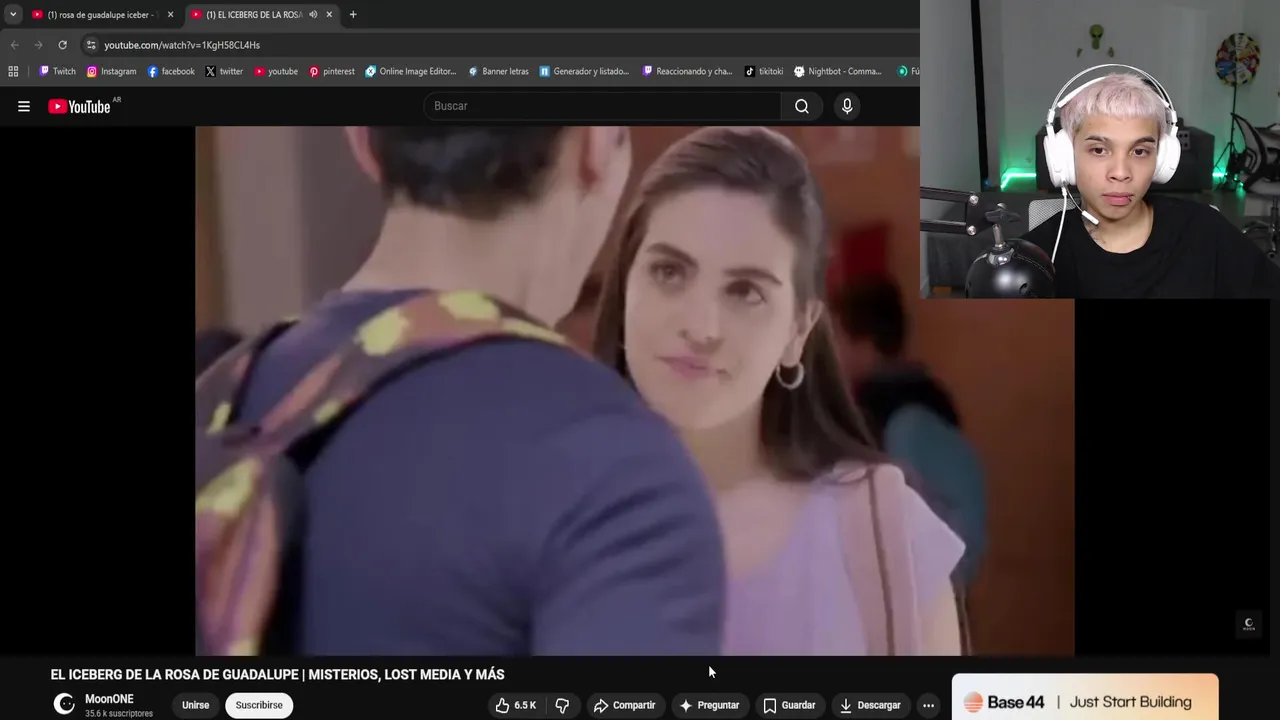Focus the URL address bar

pyautogui.click(x=500, y=45)
